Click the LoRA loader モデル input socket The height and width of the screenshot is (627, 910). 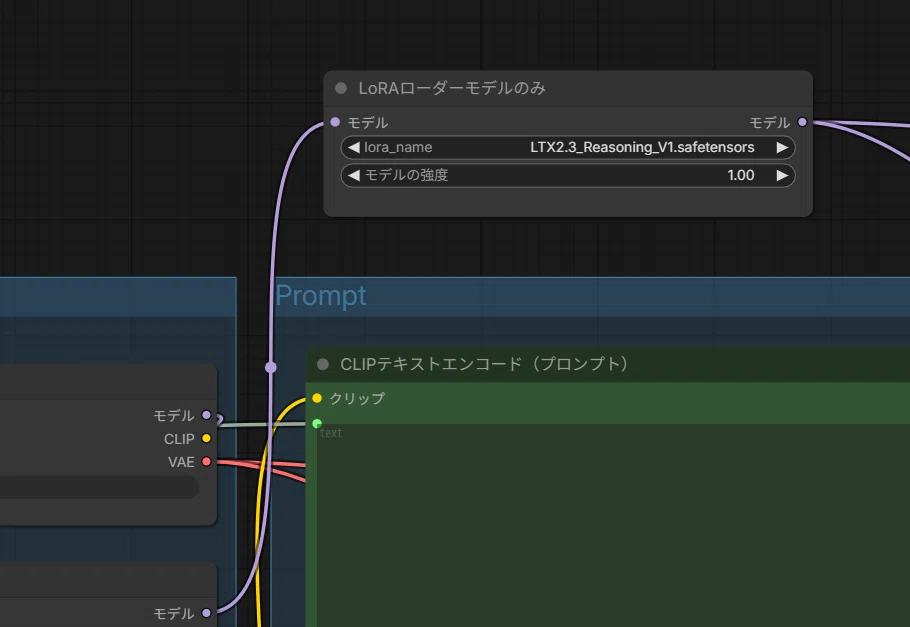coord(335,122)
